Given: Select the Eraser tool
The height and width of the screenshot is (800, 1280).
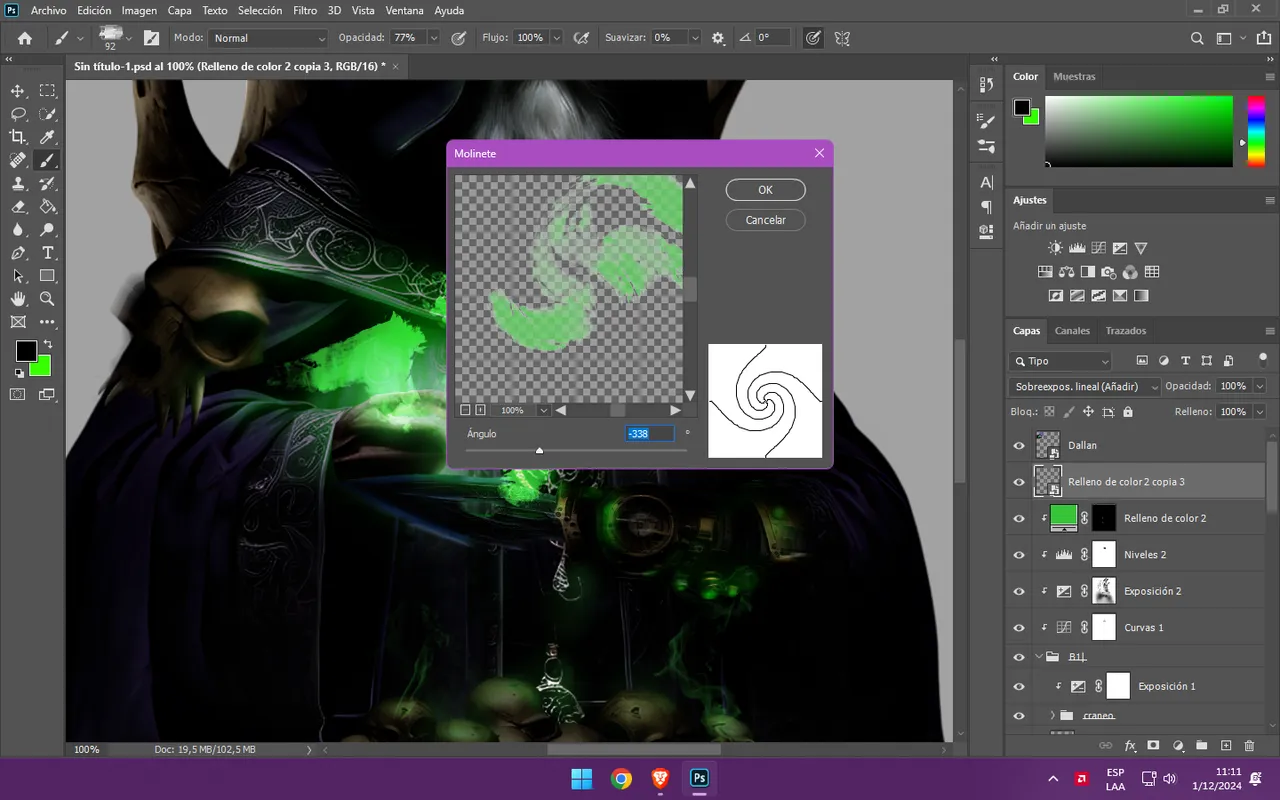Looking at the screenshot, I should point(18,207).
